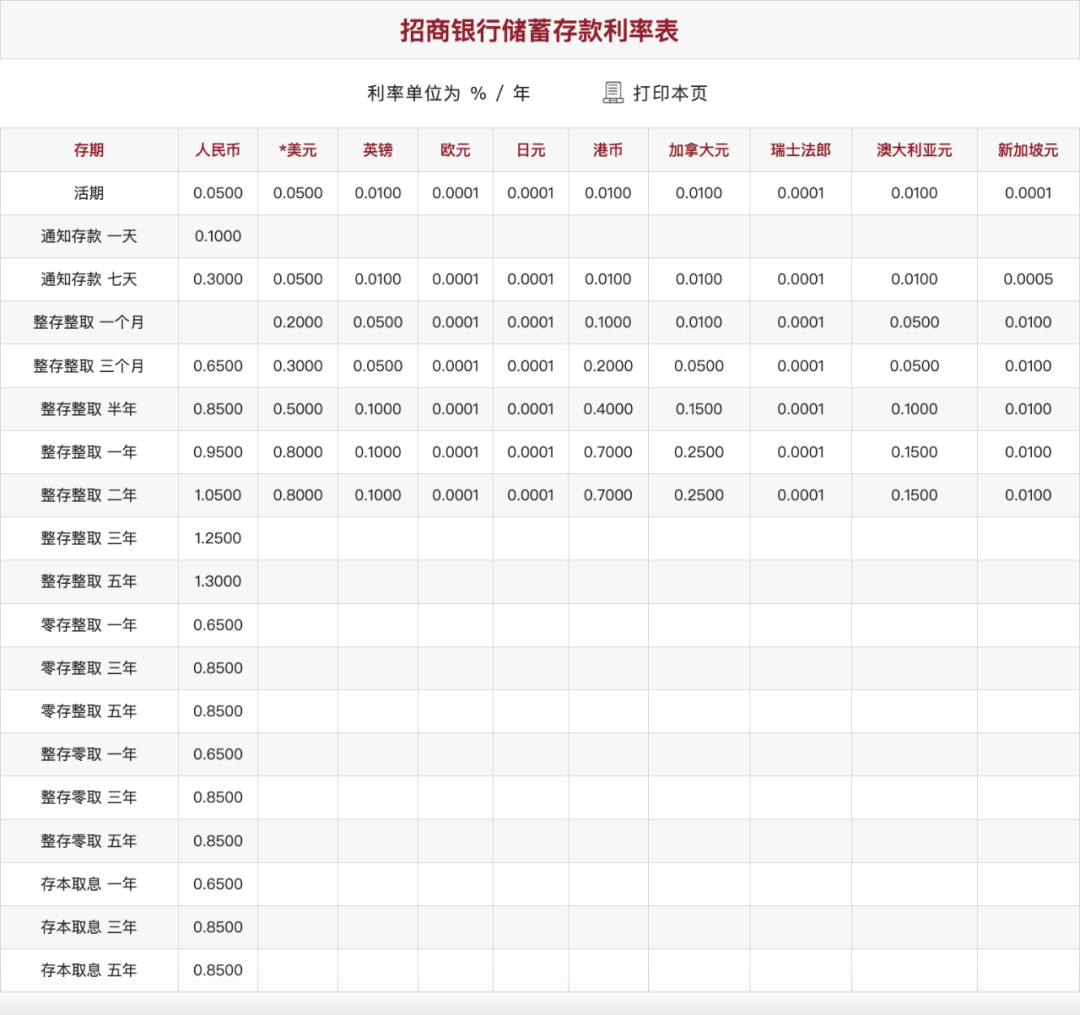Click the 整存整取 一个月 英镑 rate 0.0500
This screenshot has height=1015, width=1080.
(377, 322)
